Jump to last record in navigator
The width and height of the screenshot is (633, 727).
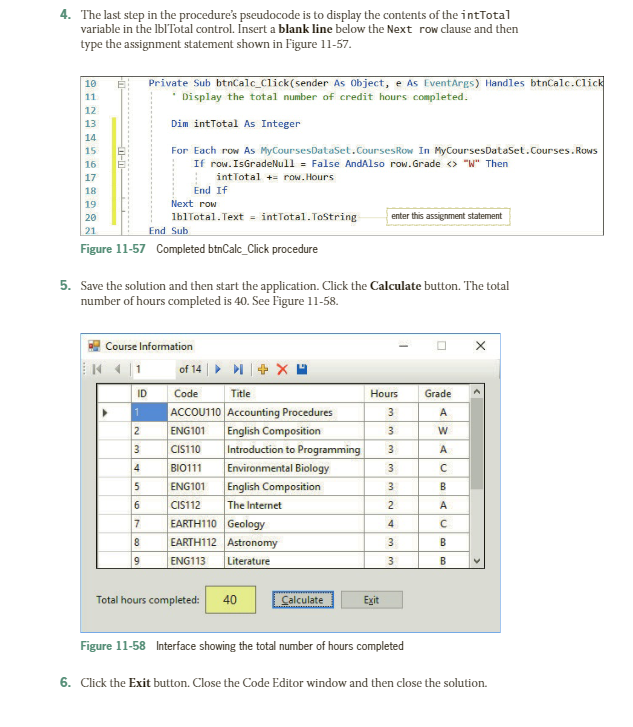(x=238, y=370)
